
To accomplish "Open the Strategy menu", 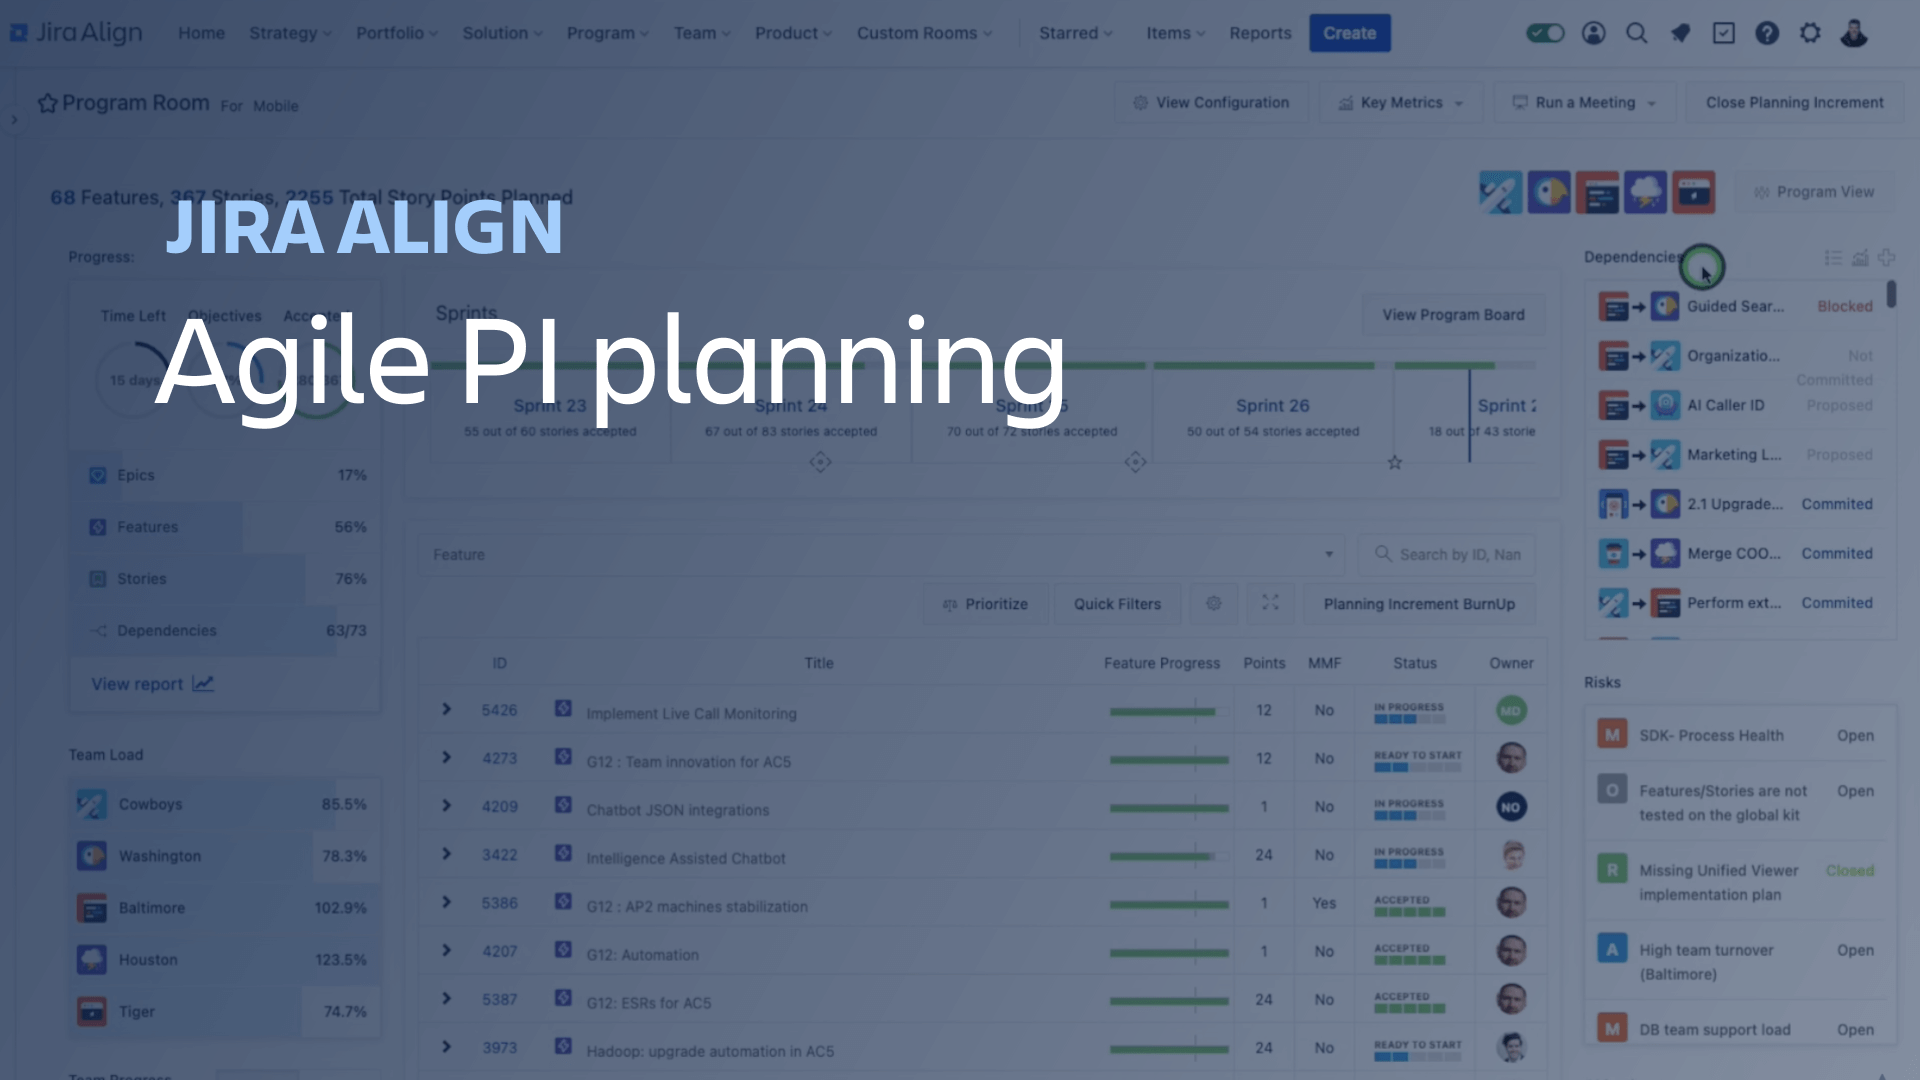I will click(x=286, y=33).
